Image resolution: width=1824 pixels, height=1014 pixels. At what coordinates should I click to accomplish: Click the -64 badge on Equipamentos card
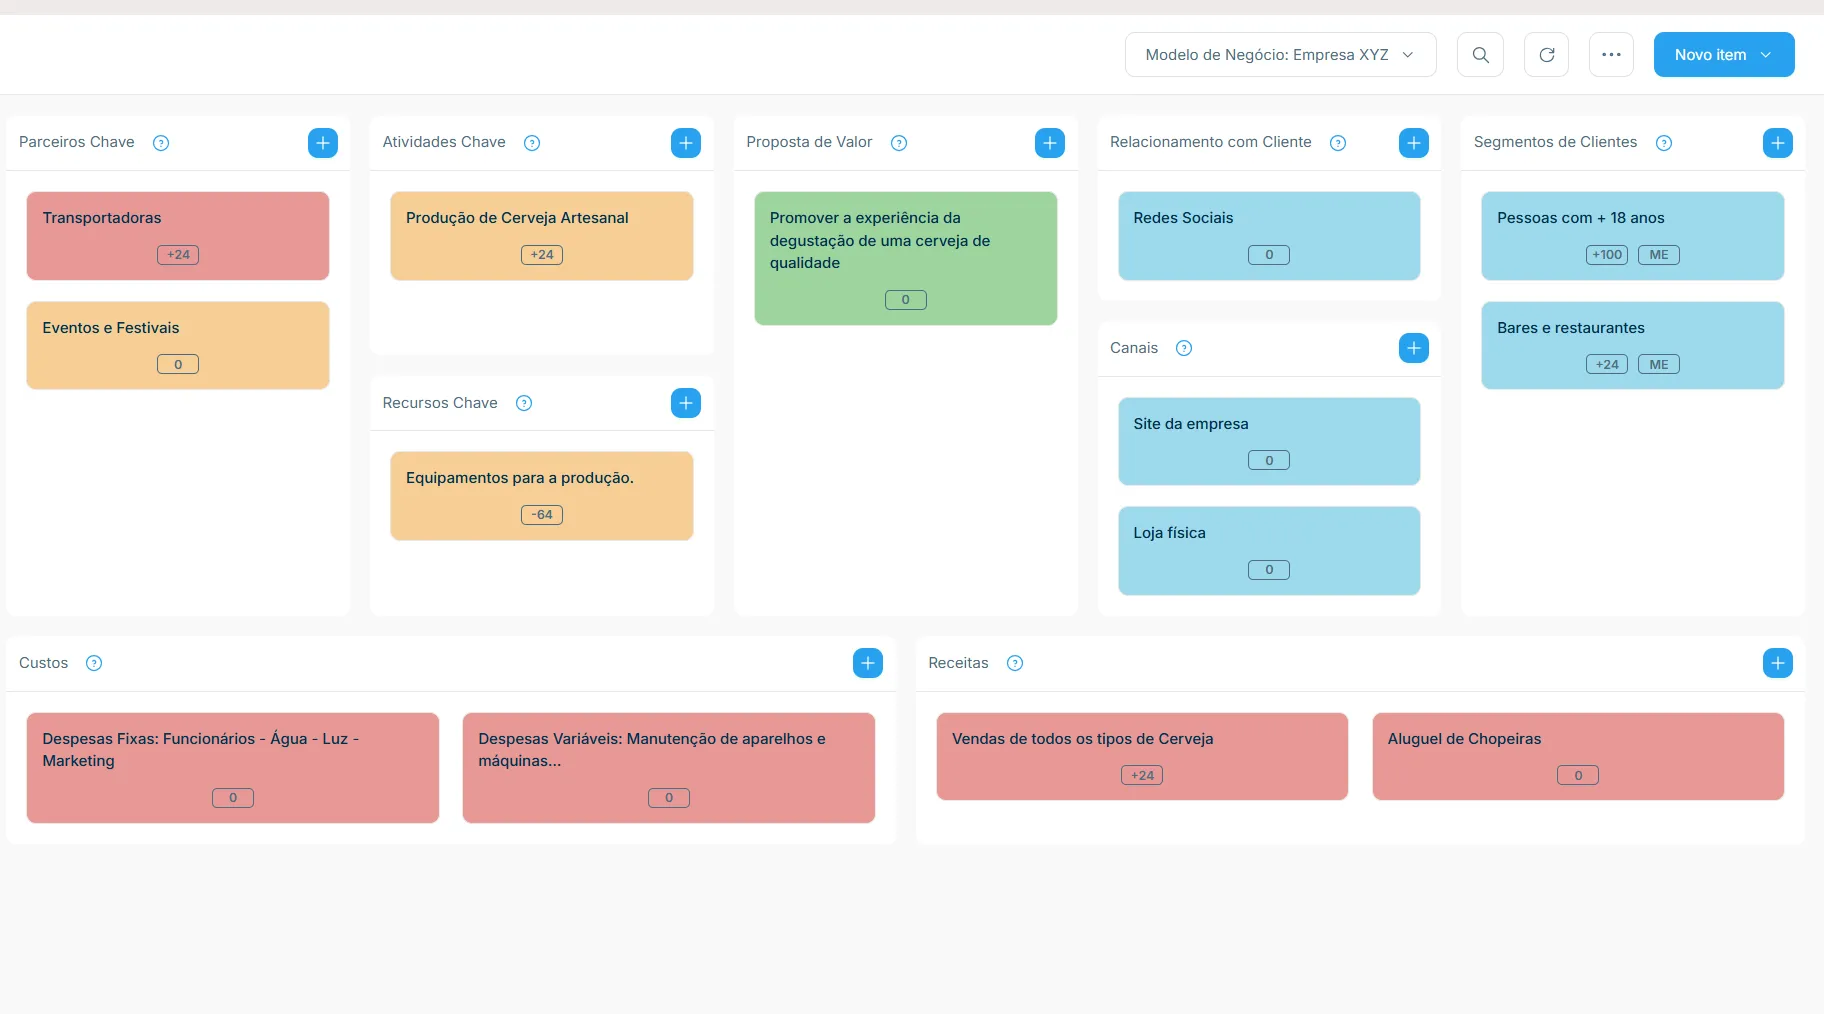[542, 515]
